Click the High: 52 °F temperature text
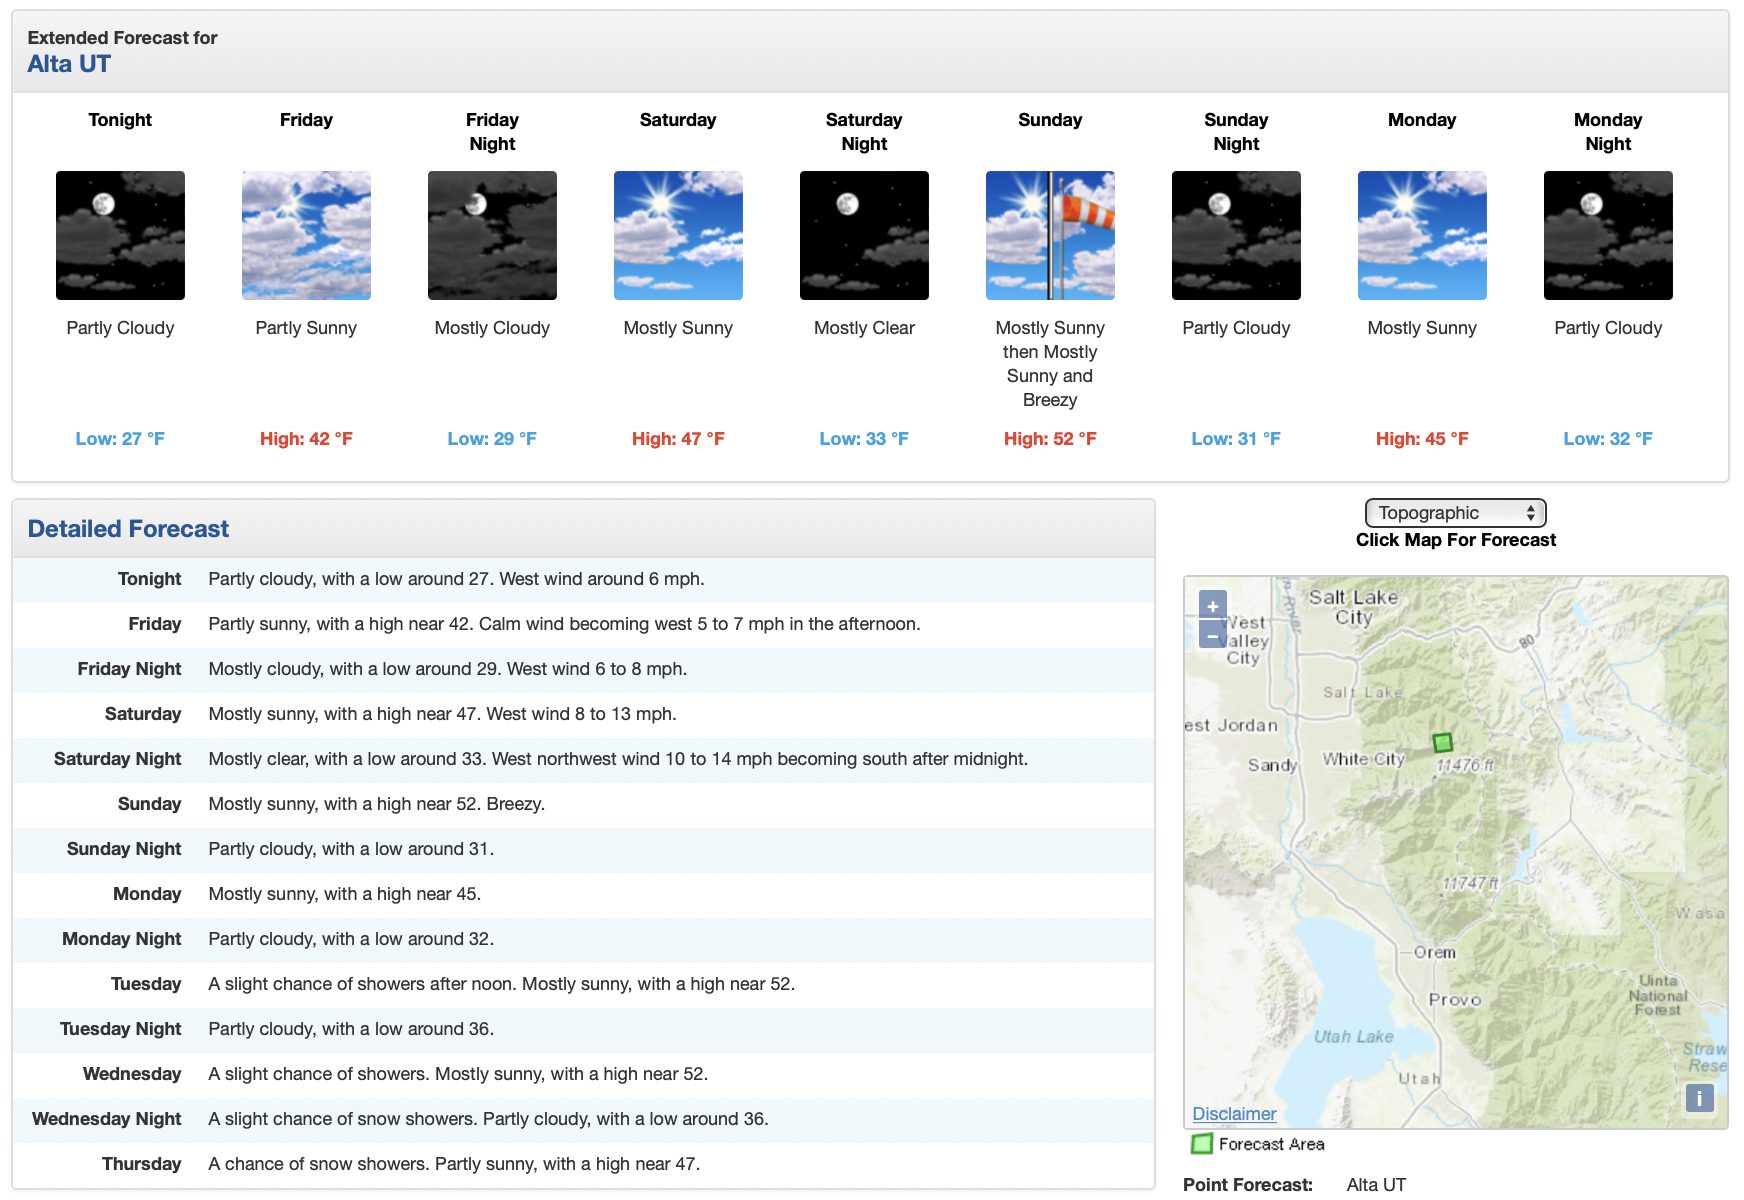1744x1200 pixels. tap(1050, 439)
